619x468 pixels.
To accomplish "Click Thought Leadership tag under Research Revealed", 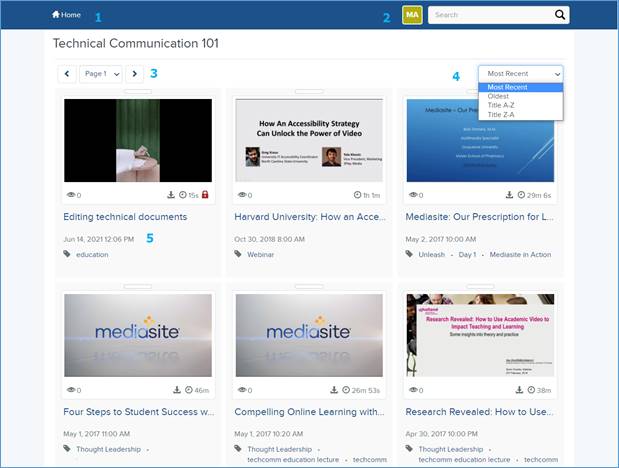I will [451, 449].
